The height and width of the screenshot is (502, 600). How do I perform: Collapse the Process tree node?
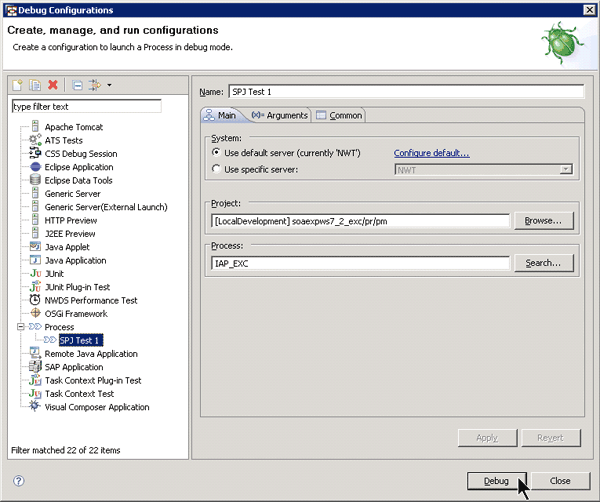[20, 327]
